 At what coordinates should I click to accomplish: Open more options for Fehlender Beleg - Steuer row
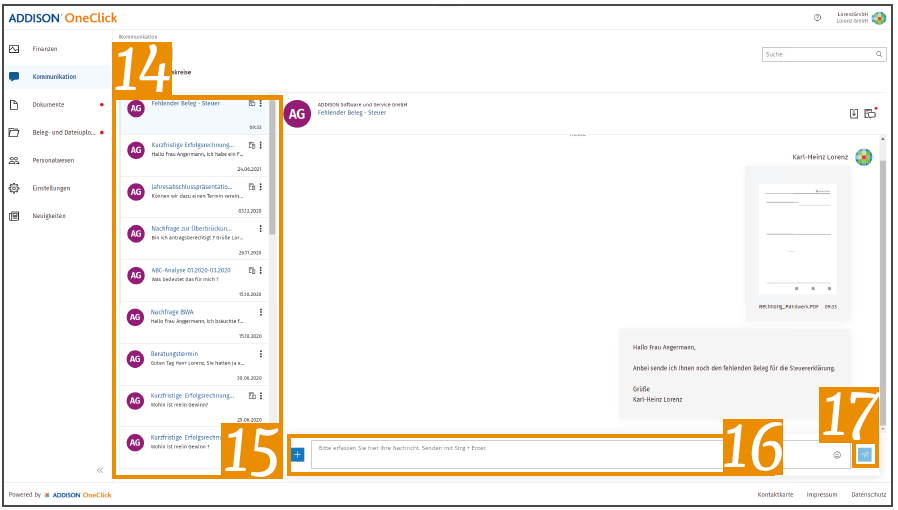coord(261,104)
